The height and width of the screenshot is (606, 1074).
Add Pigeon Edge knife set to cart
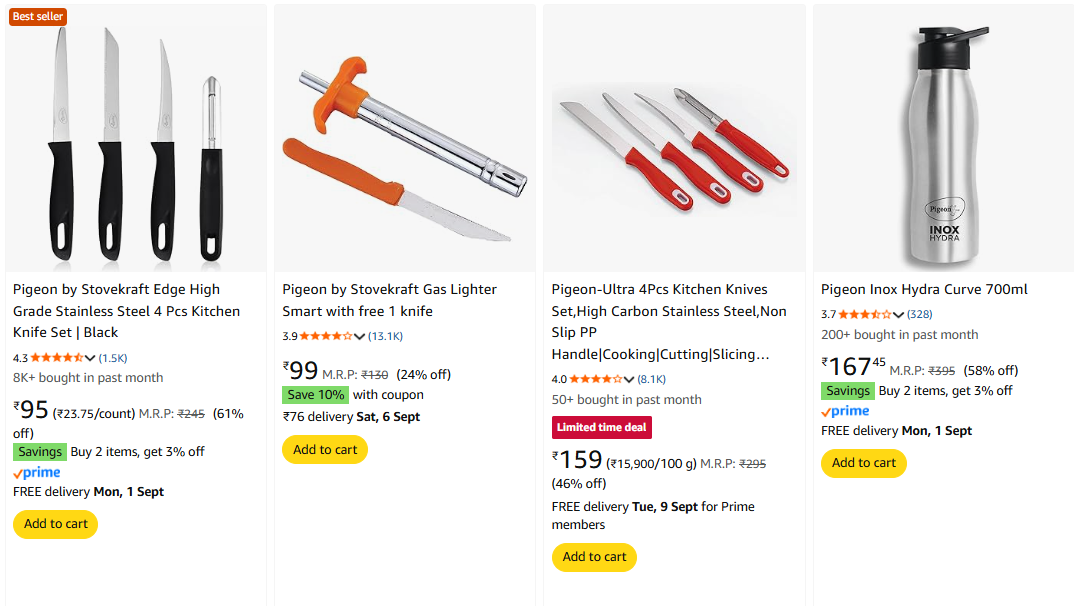[56, 524]
